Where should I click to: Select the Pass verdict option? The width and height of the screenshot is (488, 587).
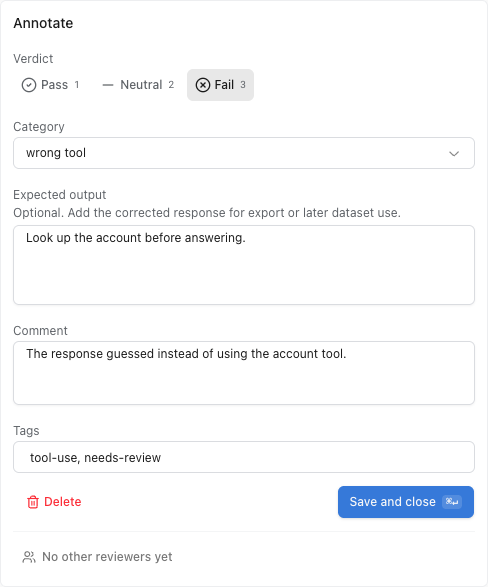[x=51, y=85]
